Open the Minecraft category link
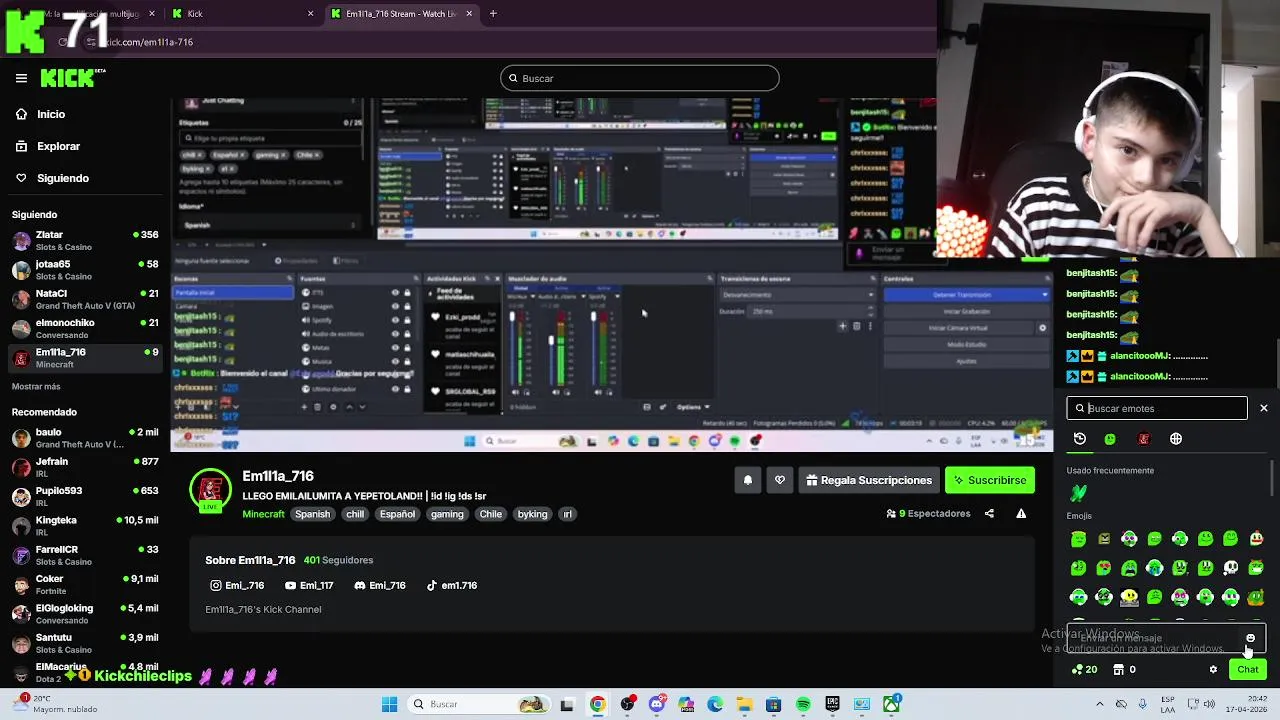Image resolution: width=1280 pixels, height=720 pixels. (263, 514)
